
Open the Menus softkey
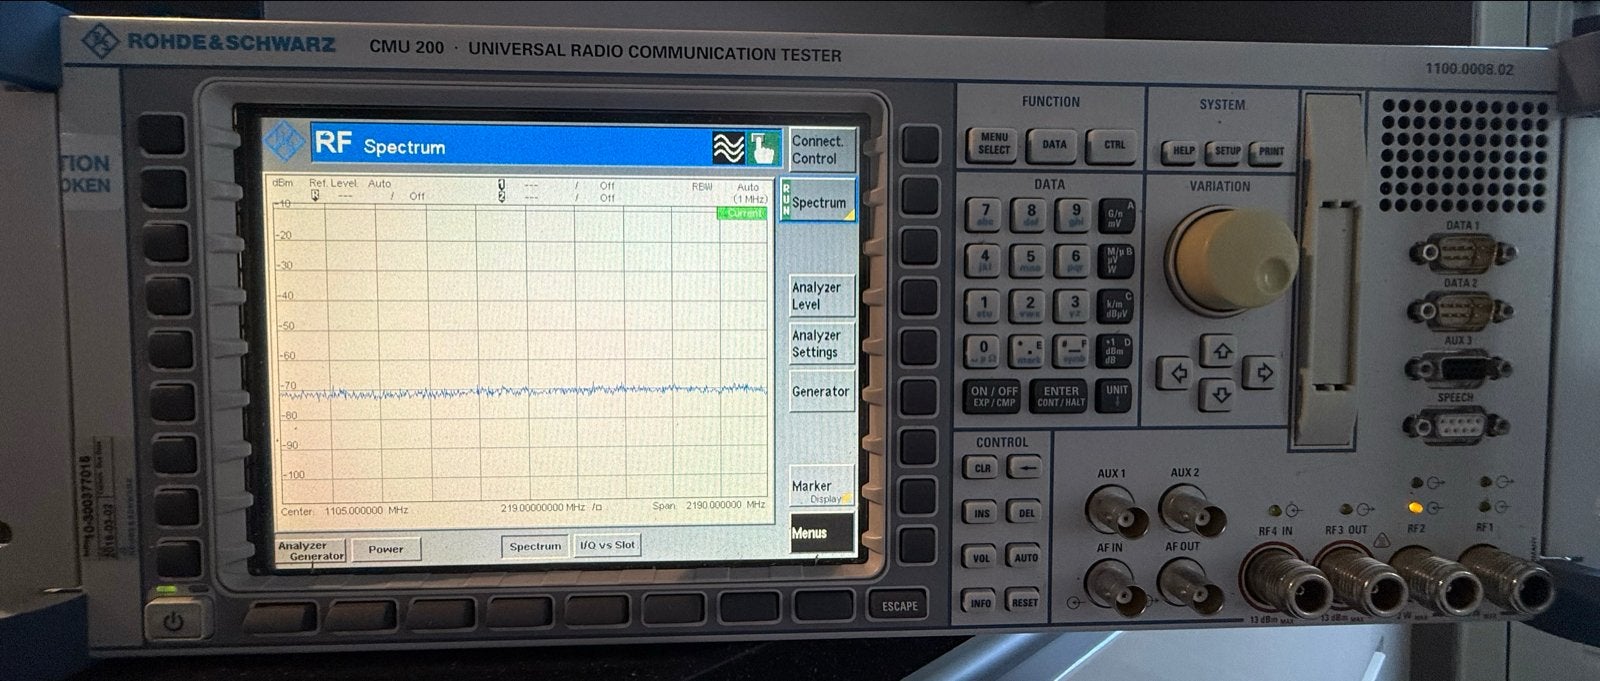point(820,534)
